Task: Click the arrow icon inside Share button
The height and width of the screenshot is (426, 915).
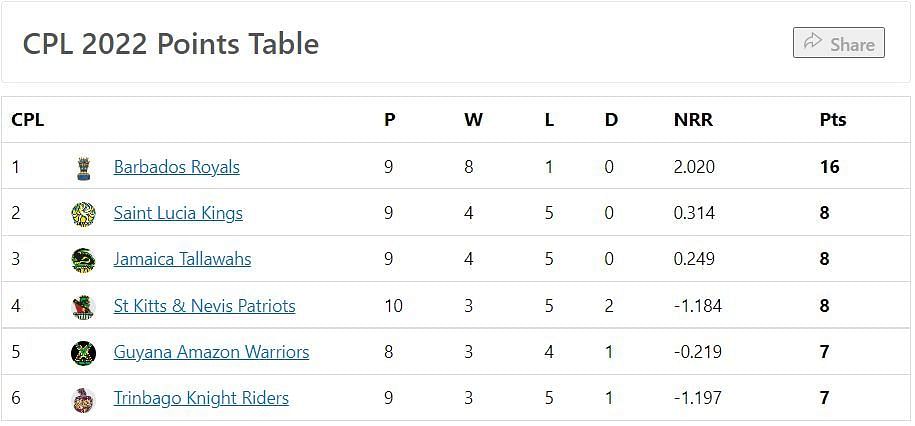Action: point(812,42)
